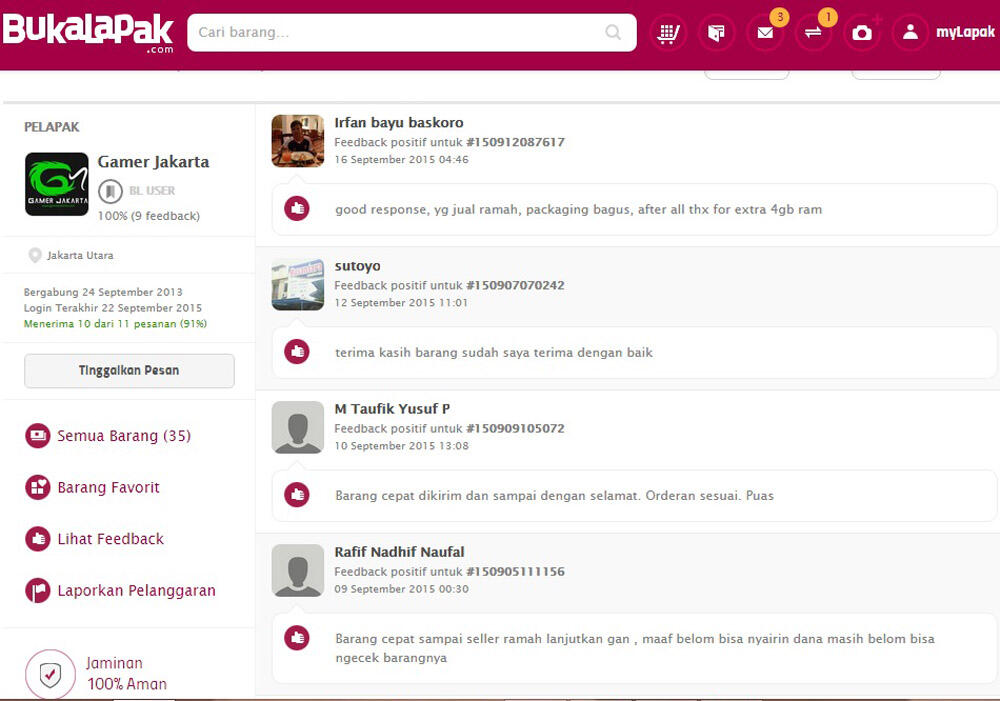Click the Barang Favorit icon
This screenshot has width=1000, height=701.
coord(38,487)
